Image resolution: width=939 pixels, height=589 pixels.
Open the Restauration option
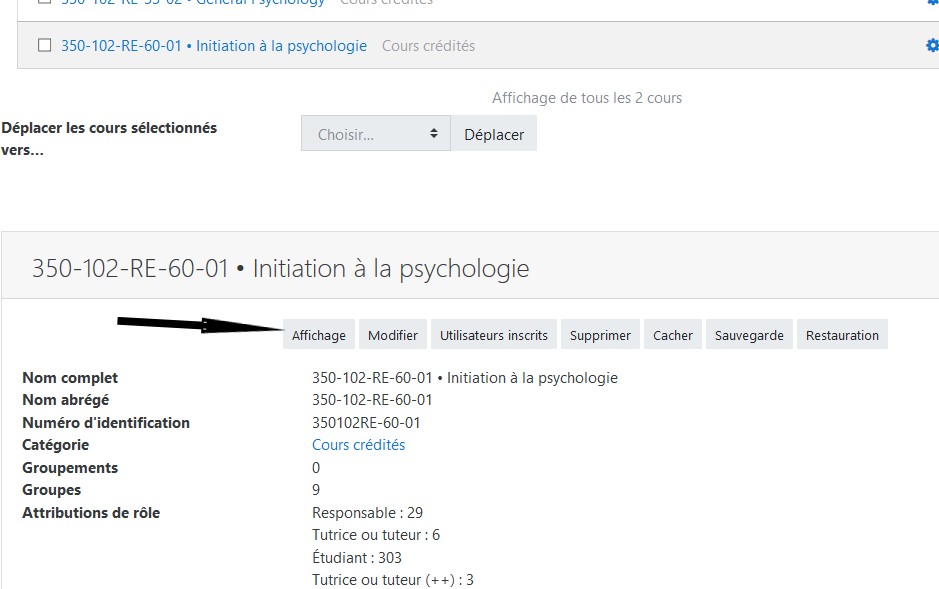coord(842,335)
